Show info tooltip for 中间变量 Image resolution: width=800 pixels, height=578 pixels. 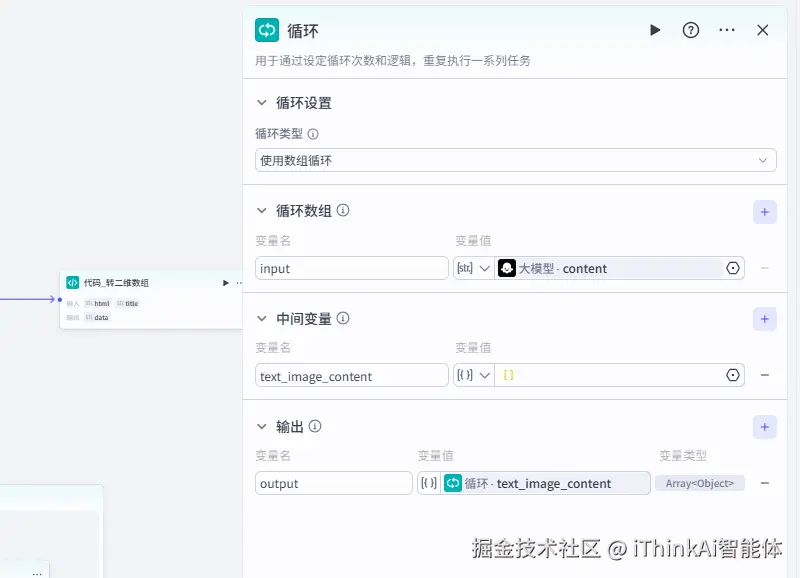(x=343, y=318)
